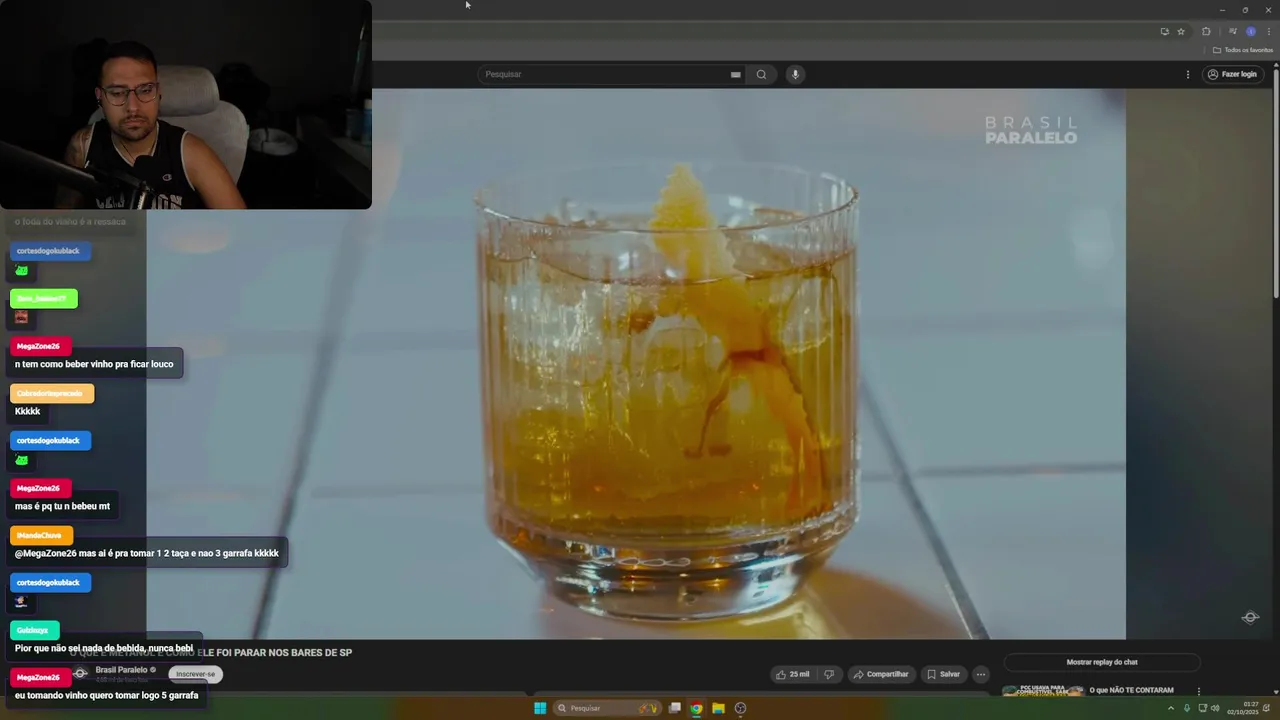Click the YouTube search magnifier button

[761, 74]
